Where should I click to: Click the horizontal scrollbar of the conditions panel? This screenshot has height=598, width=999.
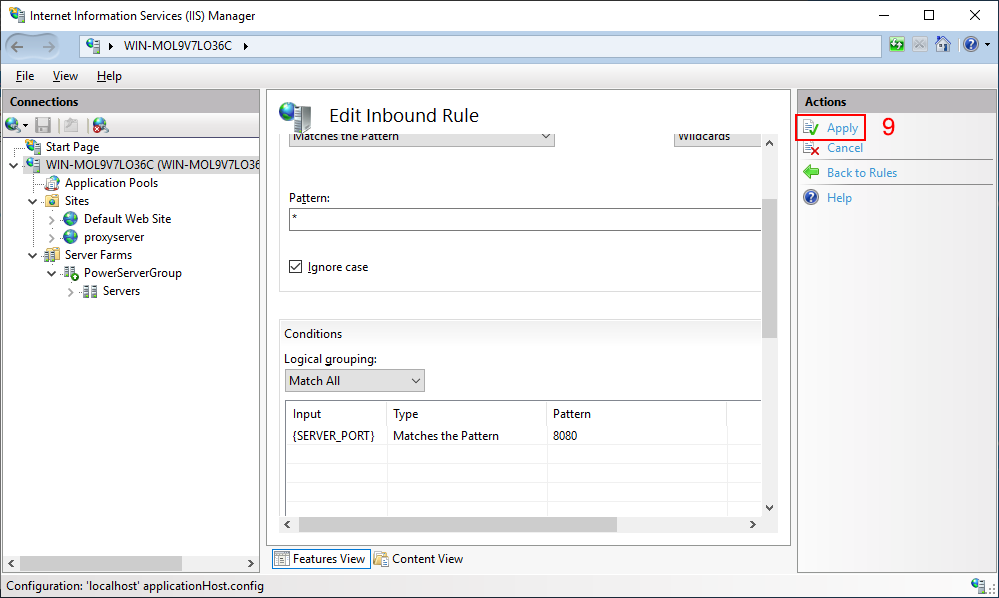tap(520, 524)
